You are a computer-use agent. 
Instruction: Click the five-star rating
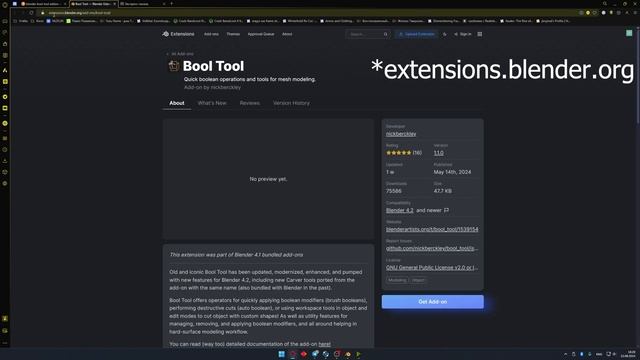coord(399,153)
